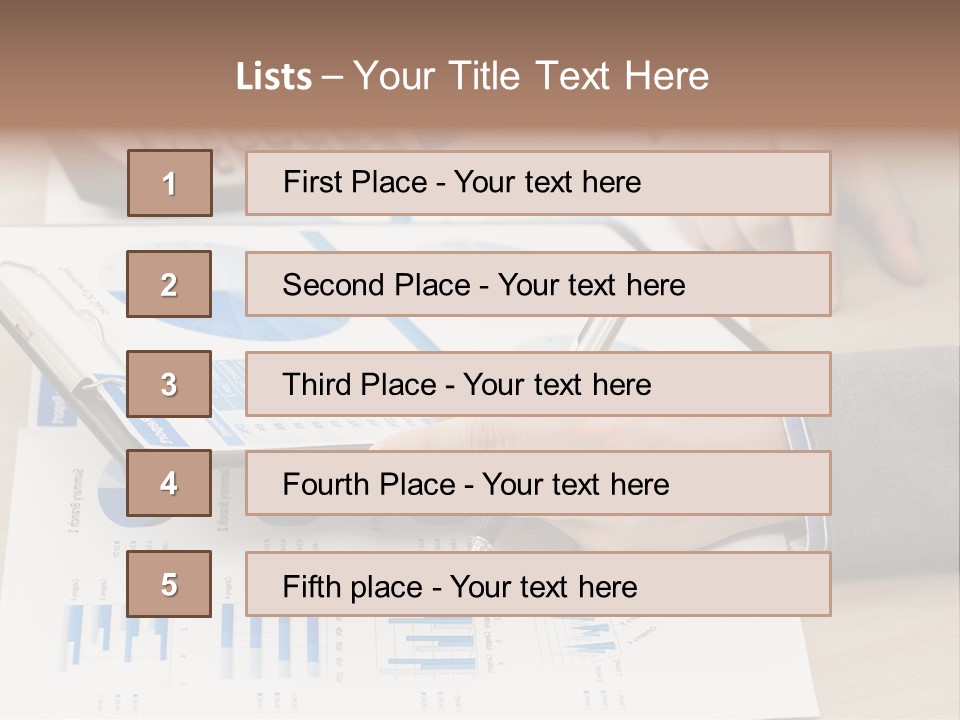The width and height of the screenshot is (960, 720).
Task: Select the Second Place text bar
Action: (x=538, y=284)
